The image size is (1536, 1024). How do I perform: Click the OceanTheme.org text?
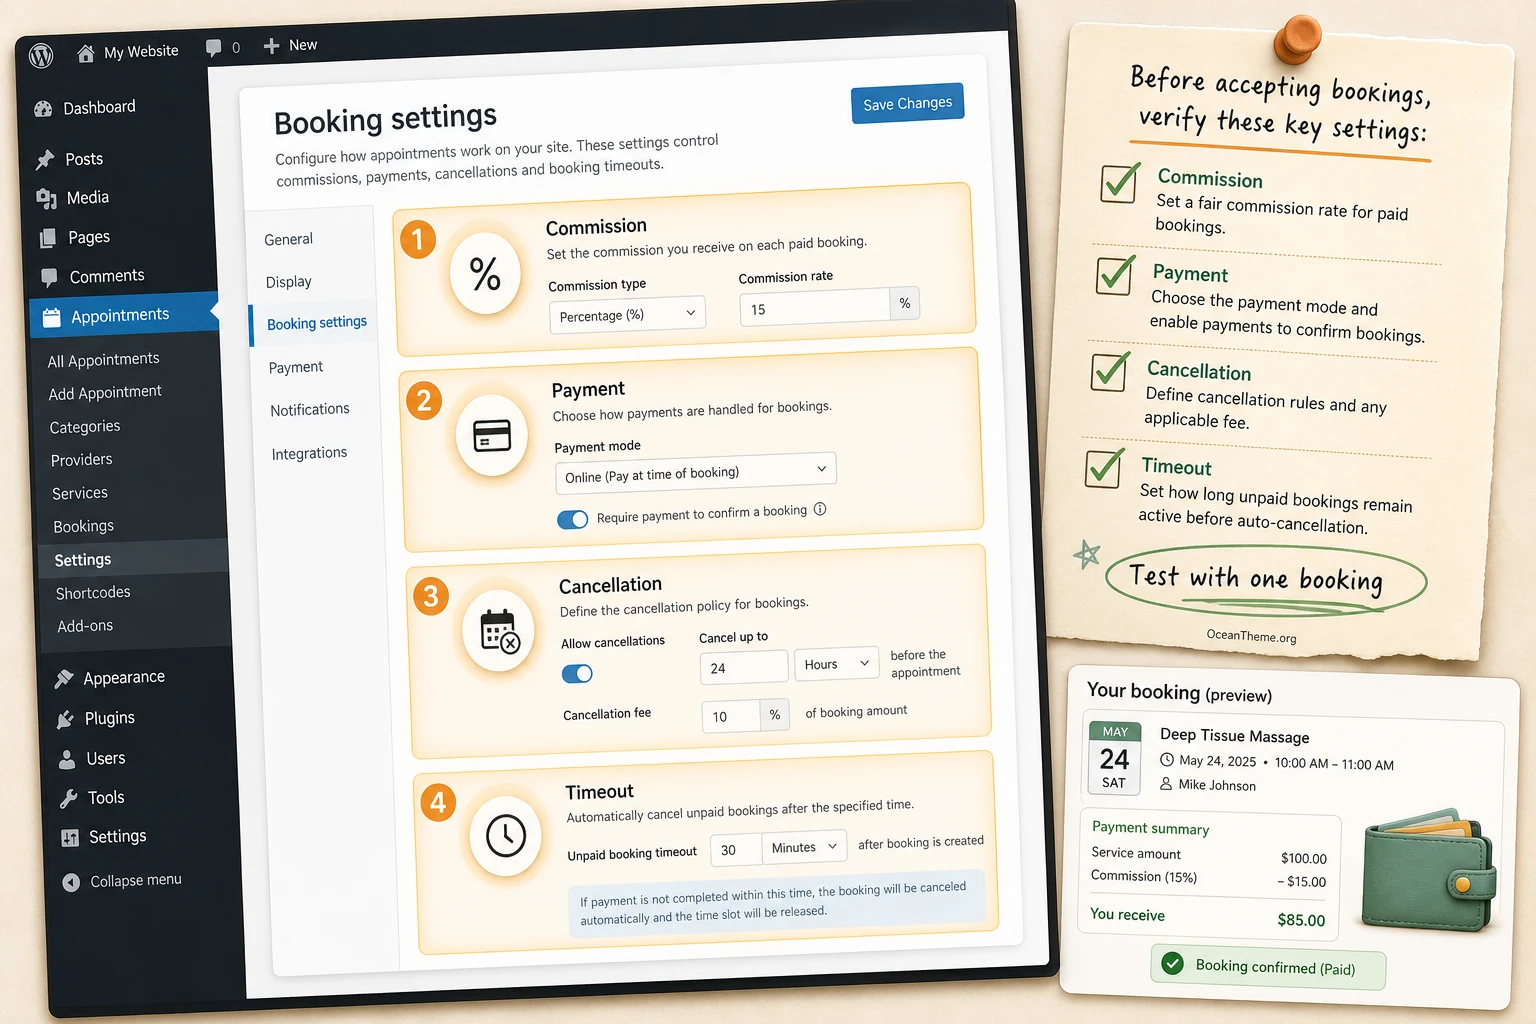click(1252, 636)
